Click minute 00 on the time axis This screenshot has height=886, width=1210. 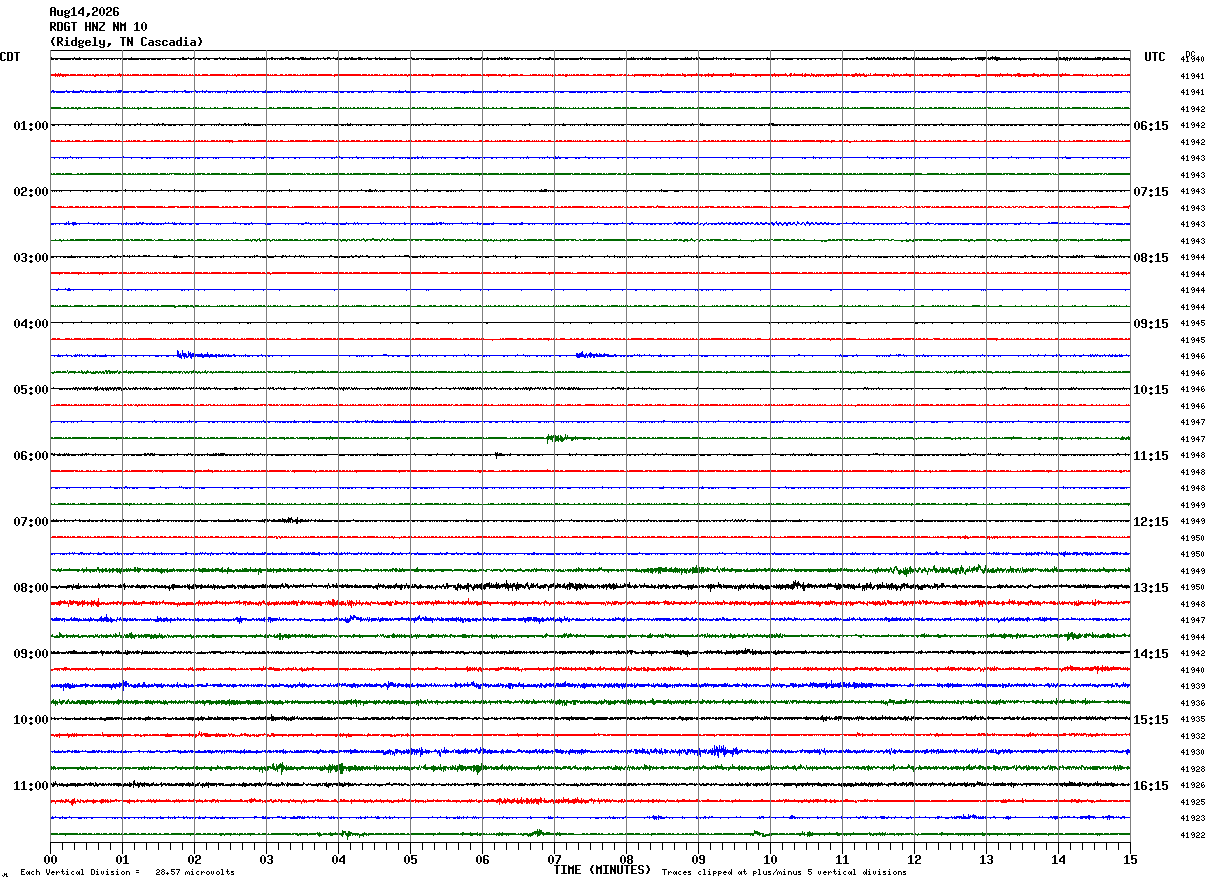pos(50,859)
